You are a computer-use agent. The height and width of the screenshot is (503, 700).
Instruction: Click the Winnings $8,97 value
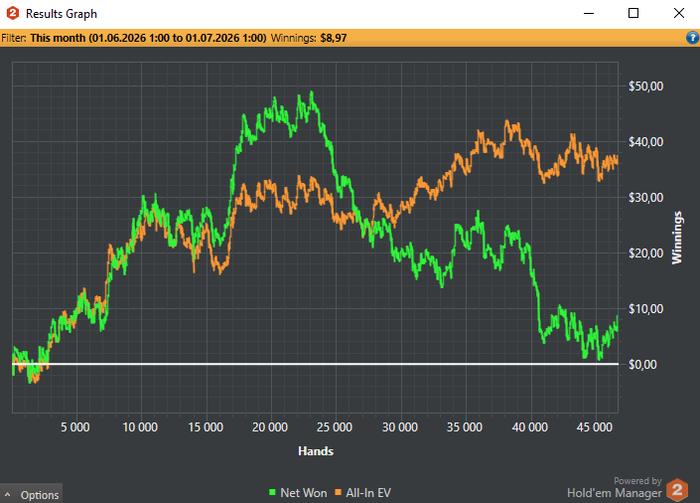[x=333, y=38]
